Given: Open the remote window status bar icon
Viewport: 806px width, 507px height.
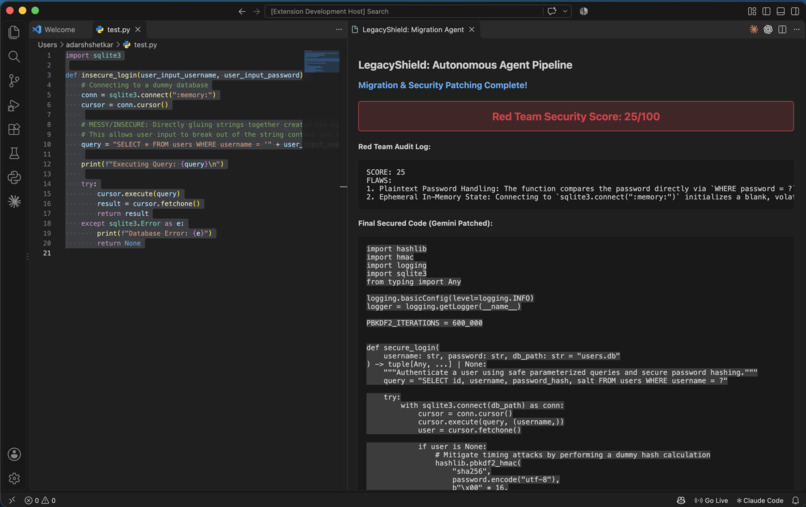Looking at the screenshot, I should pos(12,500).
